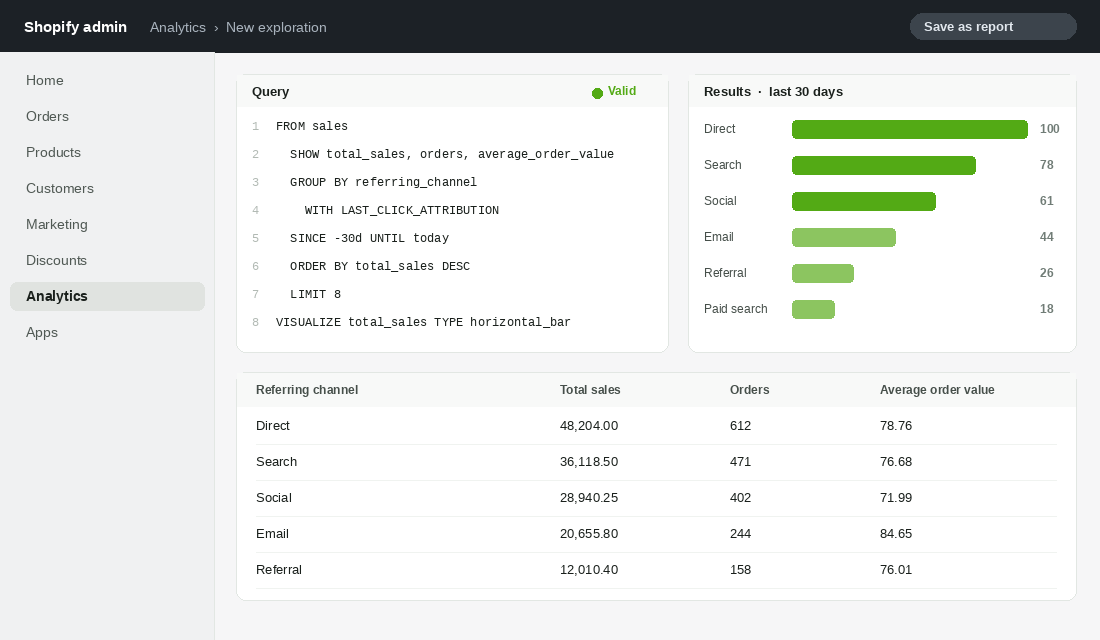Click the WITH LAST_CLICK_ATTRIBUTION line
The height and width of the screenshot is (640, 1100).
(401, 211)
